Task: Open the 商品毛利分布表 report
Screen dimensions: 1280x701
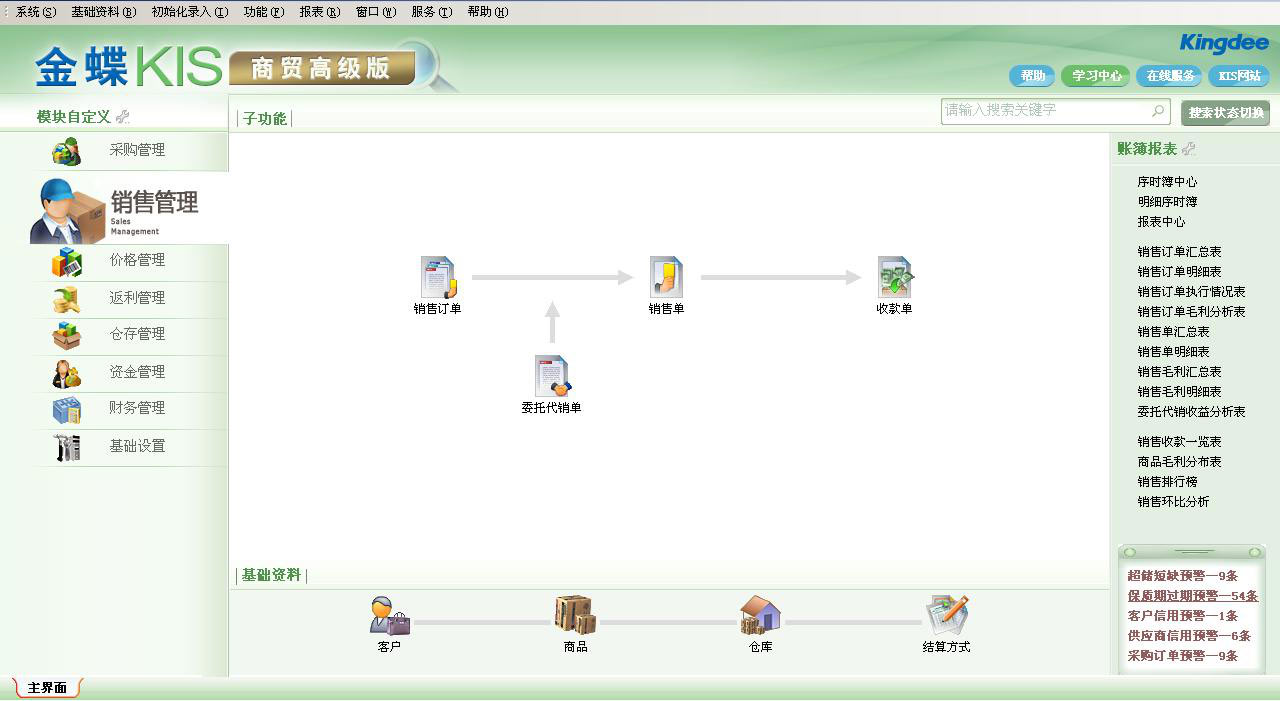Action: (x=1179, y=462)
